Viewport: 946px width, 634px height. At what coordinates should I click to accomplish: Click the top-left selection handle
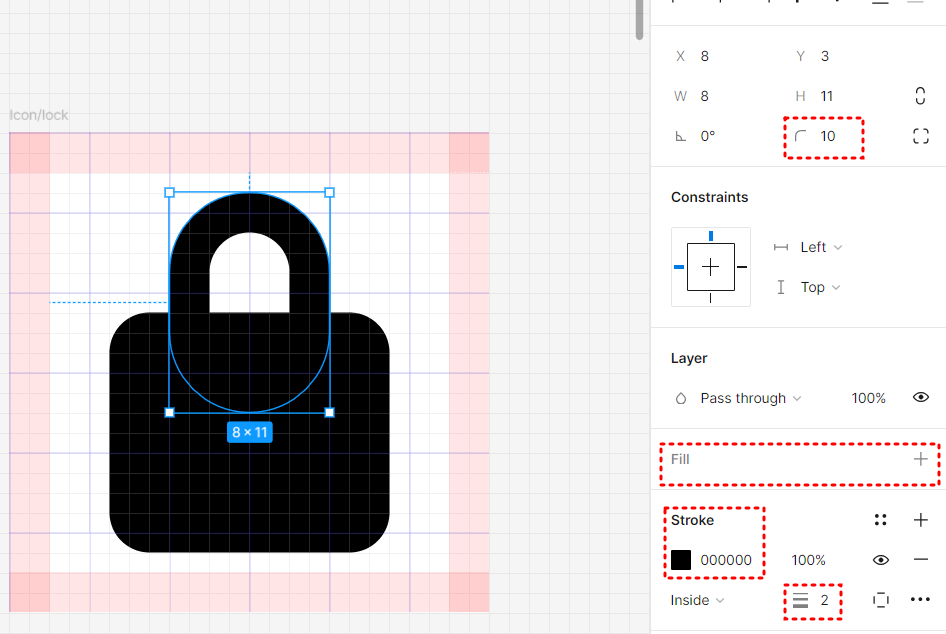coord(170,192)
